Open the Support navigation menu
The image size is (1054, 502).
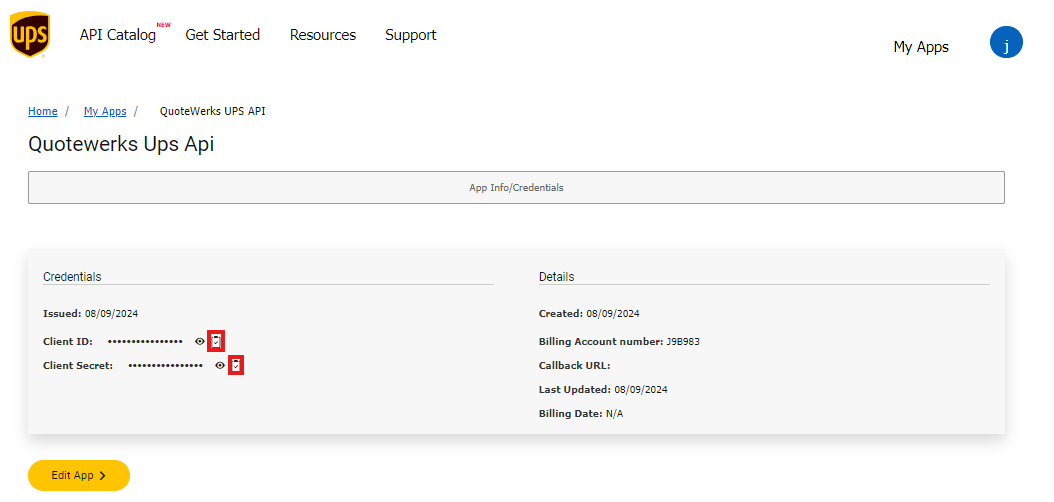(411, 35)
